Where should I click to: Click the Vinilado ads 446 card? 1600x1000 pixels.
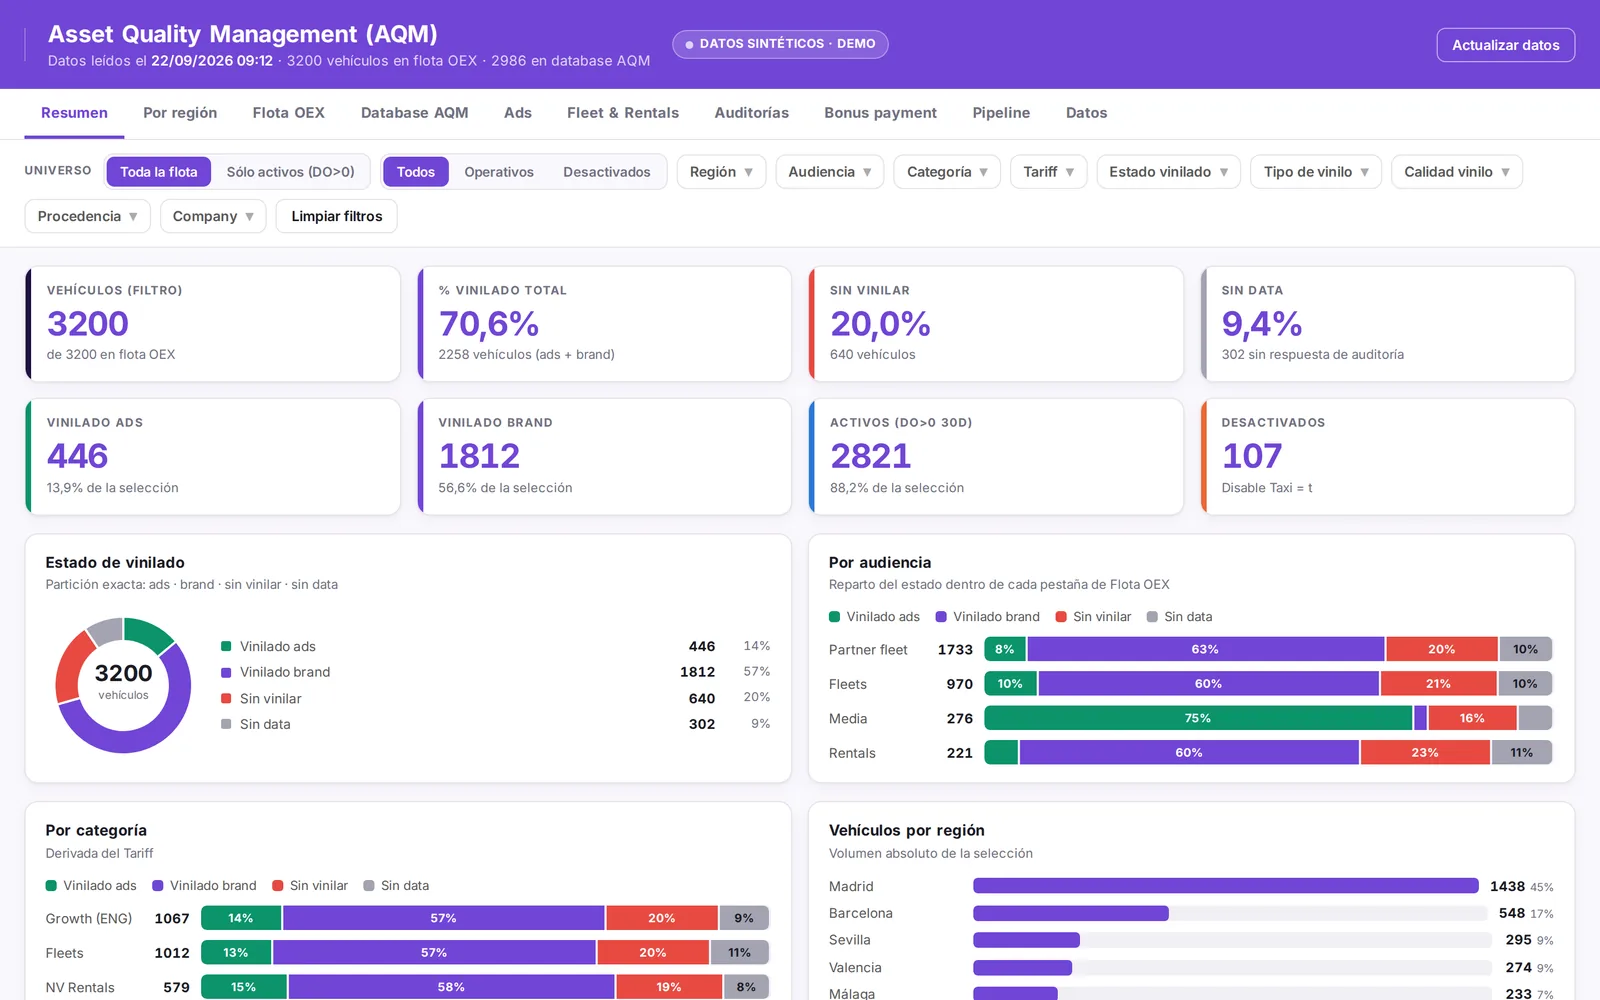pos(213,457)
